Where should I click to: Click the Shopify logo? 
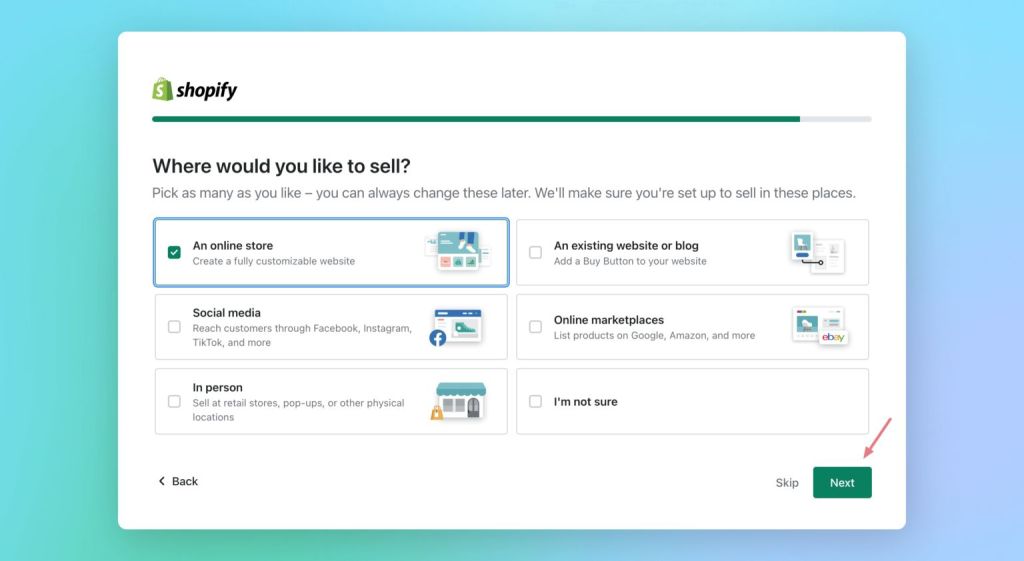tap(195, 90)
